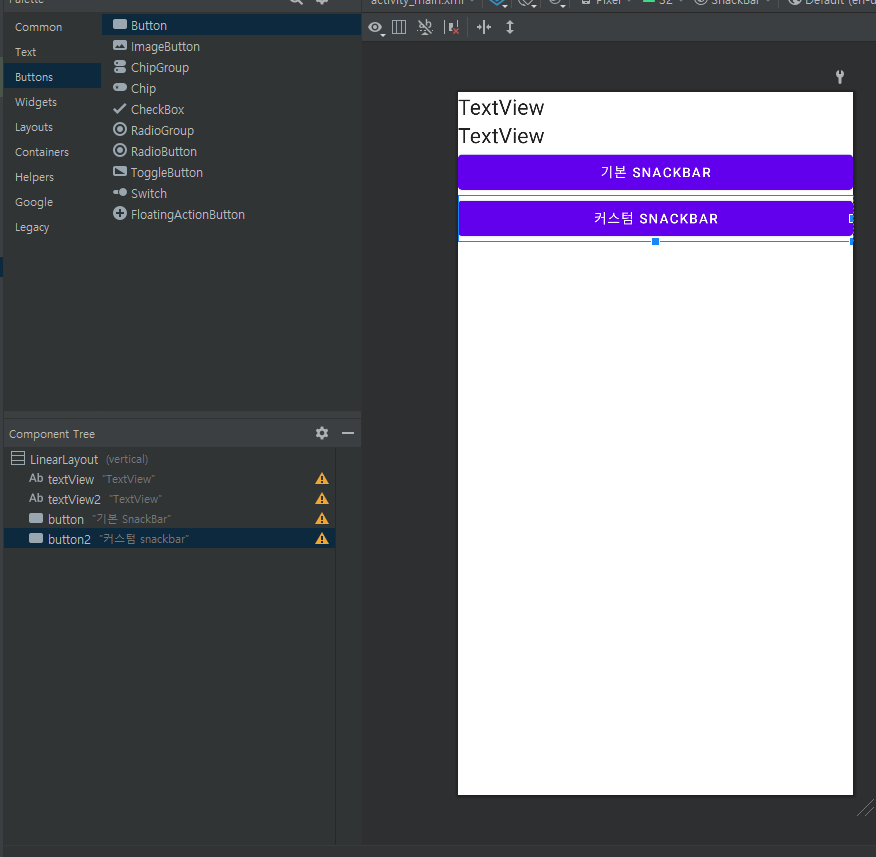Toggle the autoconnect icon in layout toolbar
The width and height of the screenshot is (876, 857).
pyautogui.click(x=425, y=27)
